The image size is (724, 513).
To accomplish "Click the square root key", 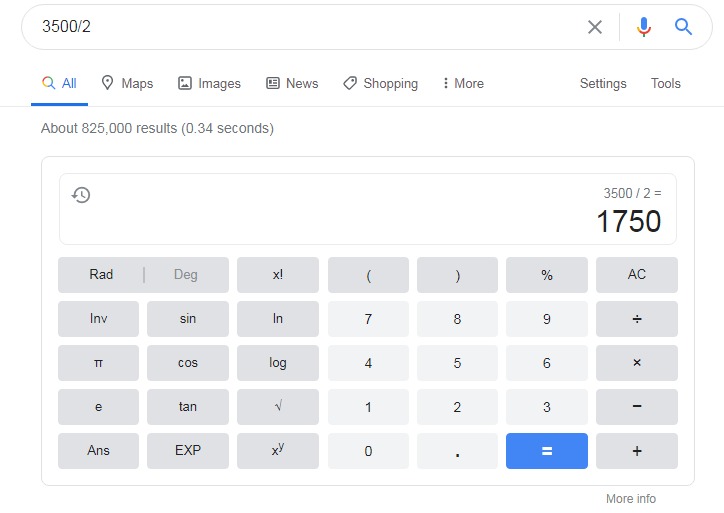I will [x=278, y=407].
